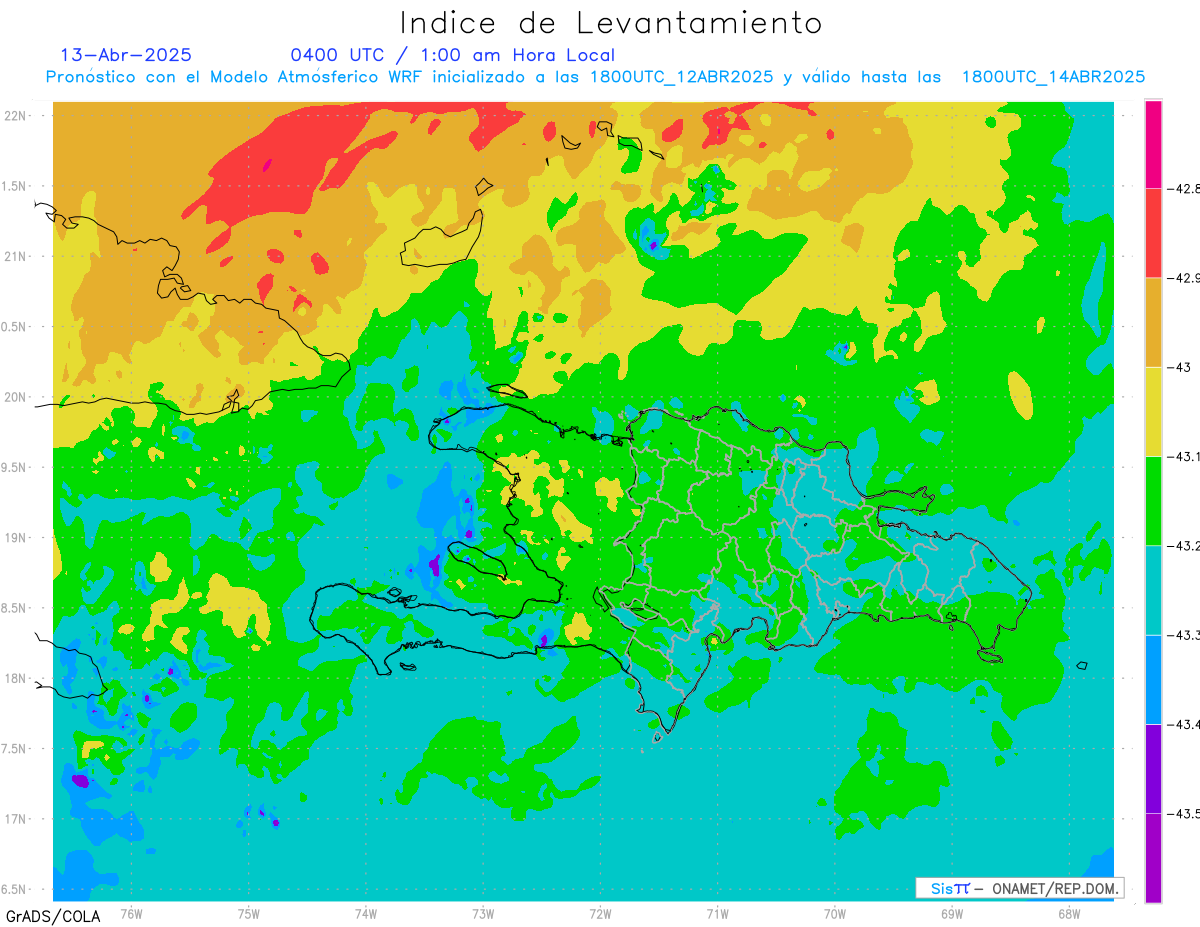Click the valid-until time '1800UTC_14ABR2025'
This screenshot has width=1200, height=927.
(x=1053, y=77)
